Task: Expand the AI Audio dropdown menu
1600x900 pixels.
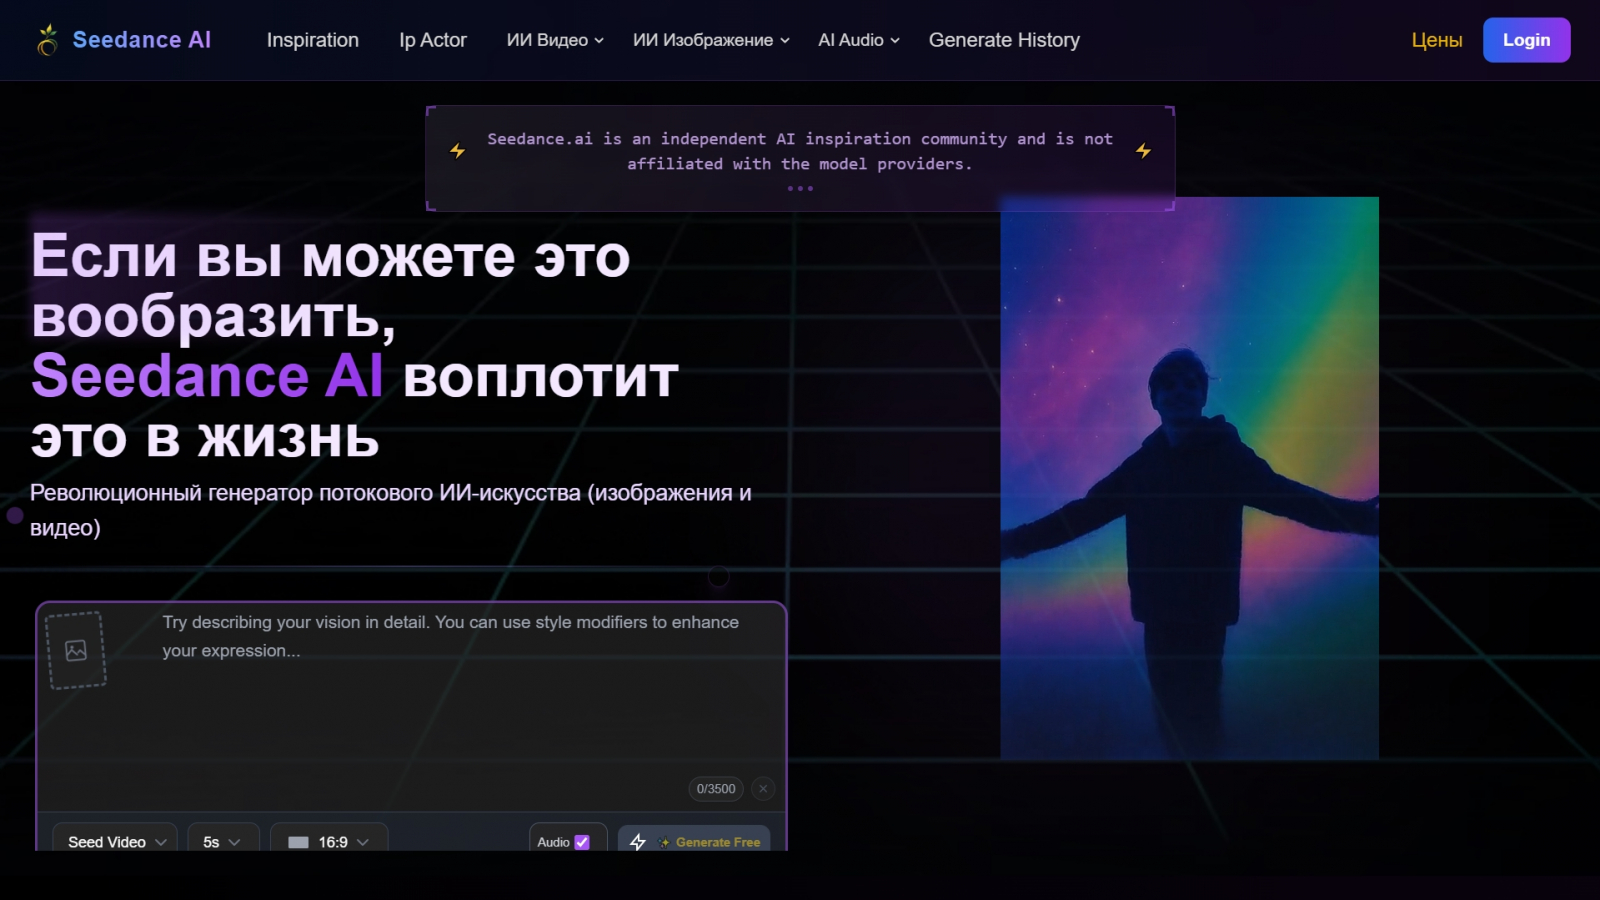Action: click(859, 40)
